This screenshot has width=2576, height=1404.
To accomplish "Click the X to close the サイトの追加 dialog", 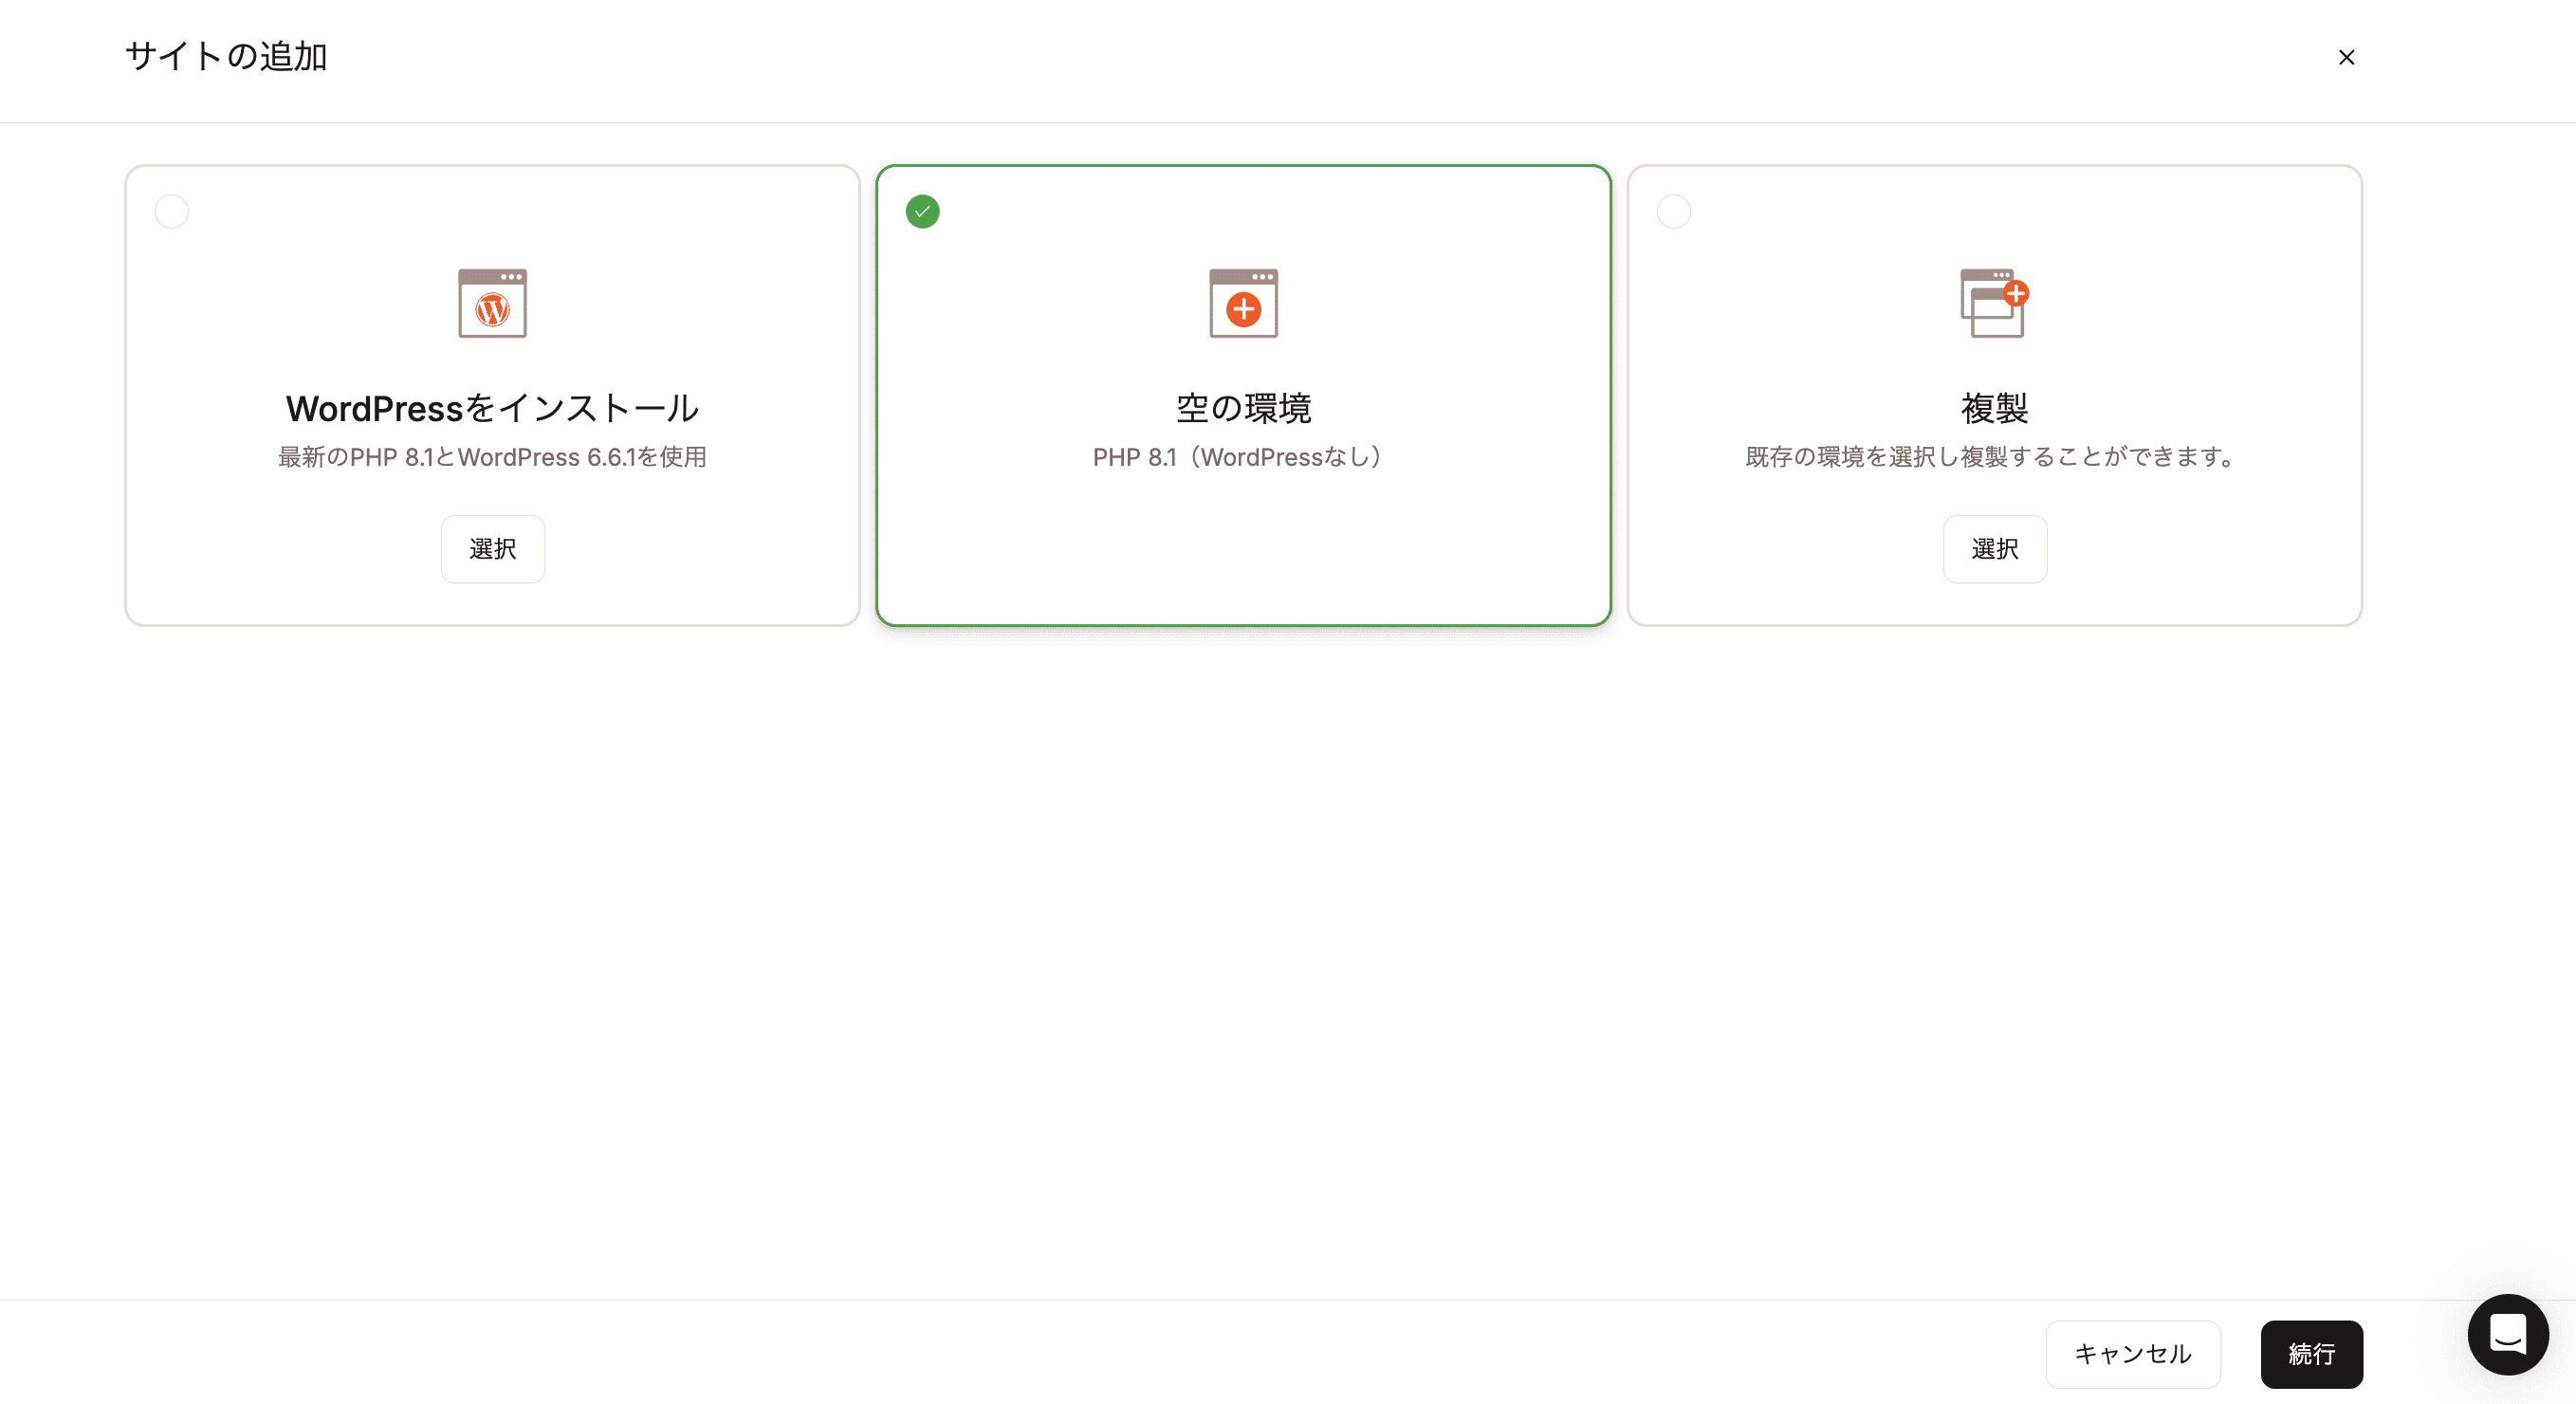I will pyautogui.click(x=2347, y=57).
